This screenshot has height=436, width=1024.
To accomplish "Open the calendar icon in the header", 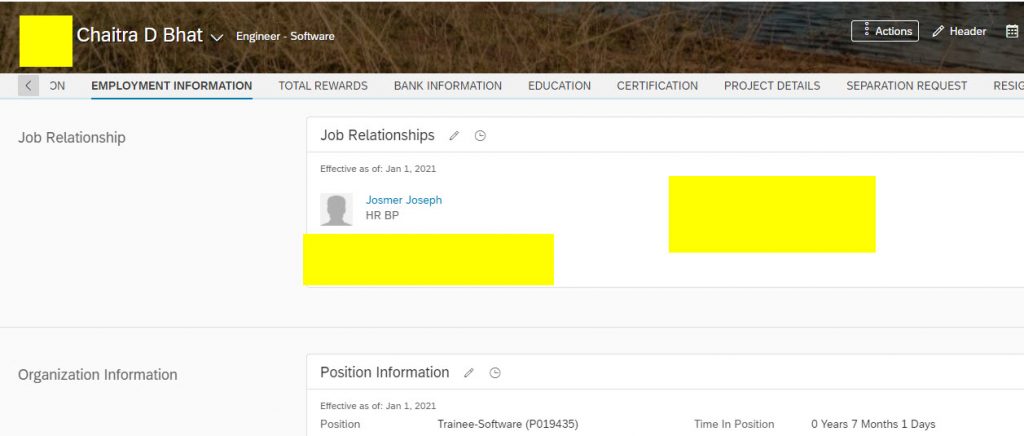I will click(x=1012, y=31).
